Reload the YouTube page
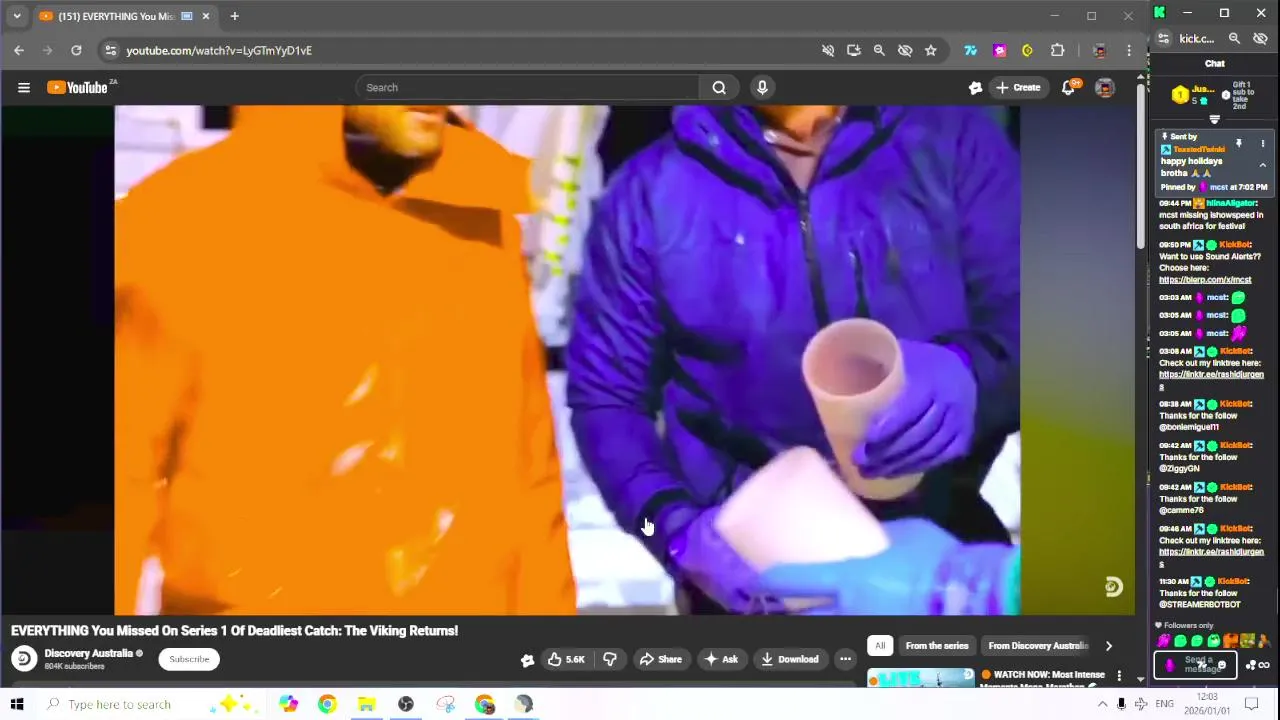This screenshot has height=720, width=1280. [76, 51]
